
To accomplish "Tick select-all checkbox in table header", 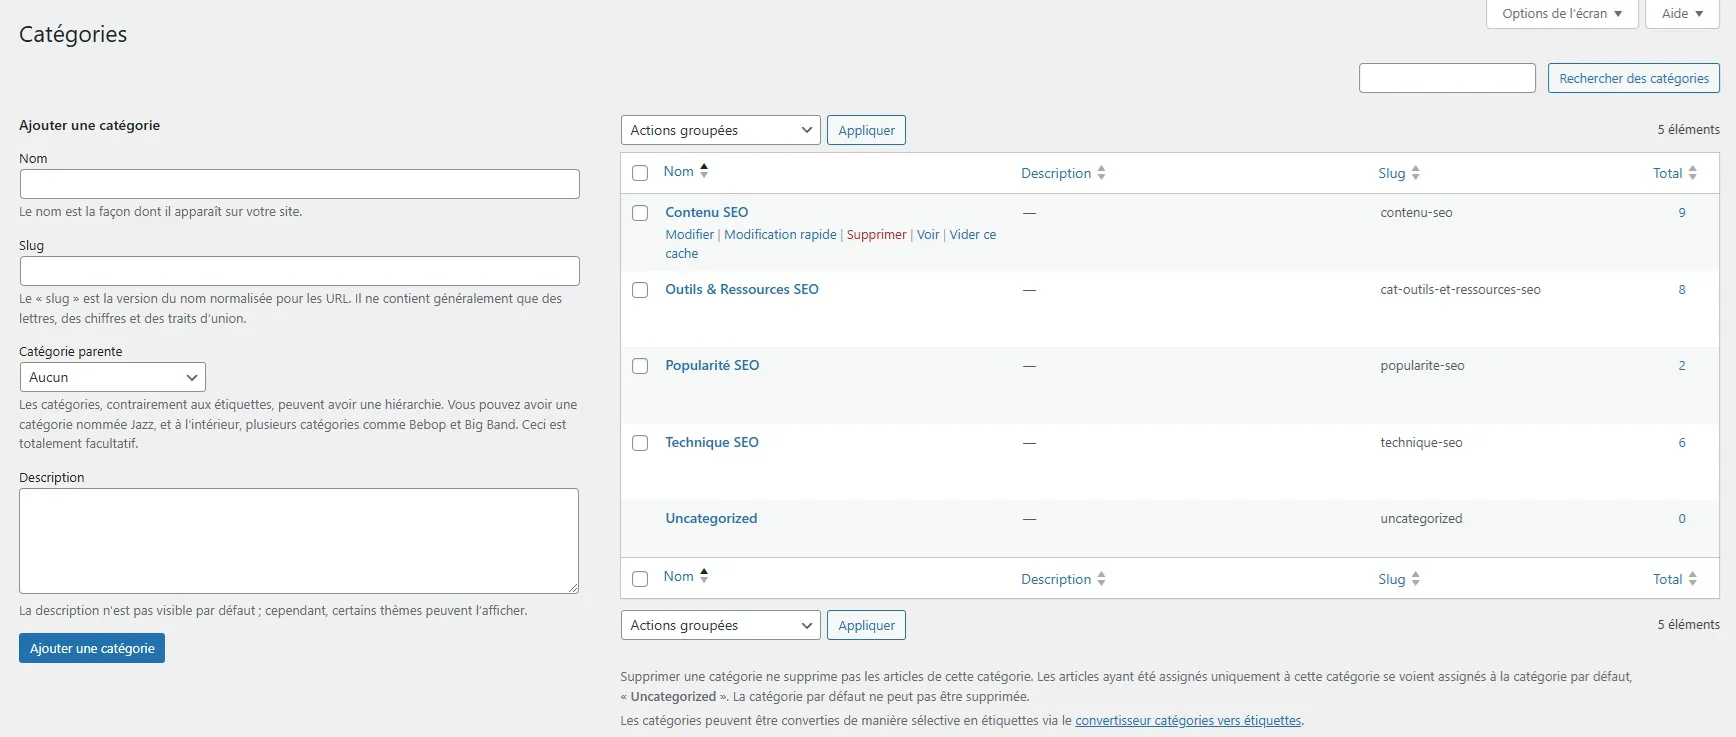I will click(x=640, y=173).
